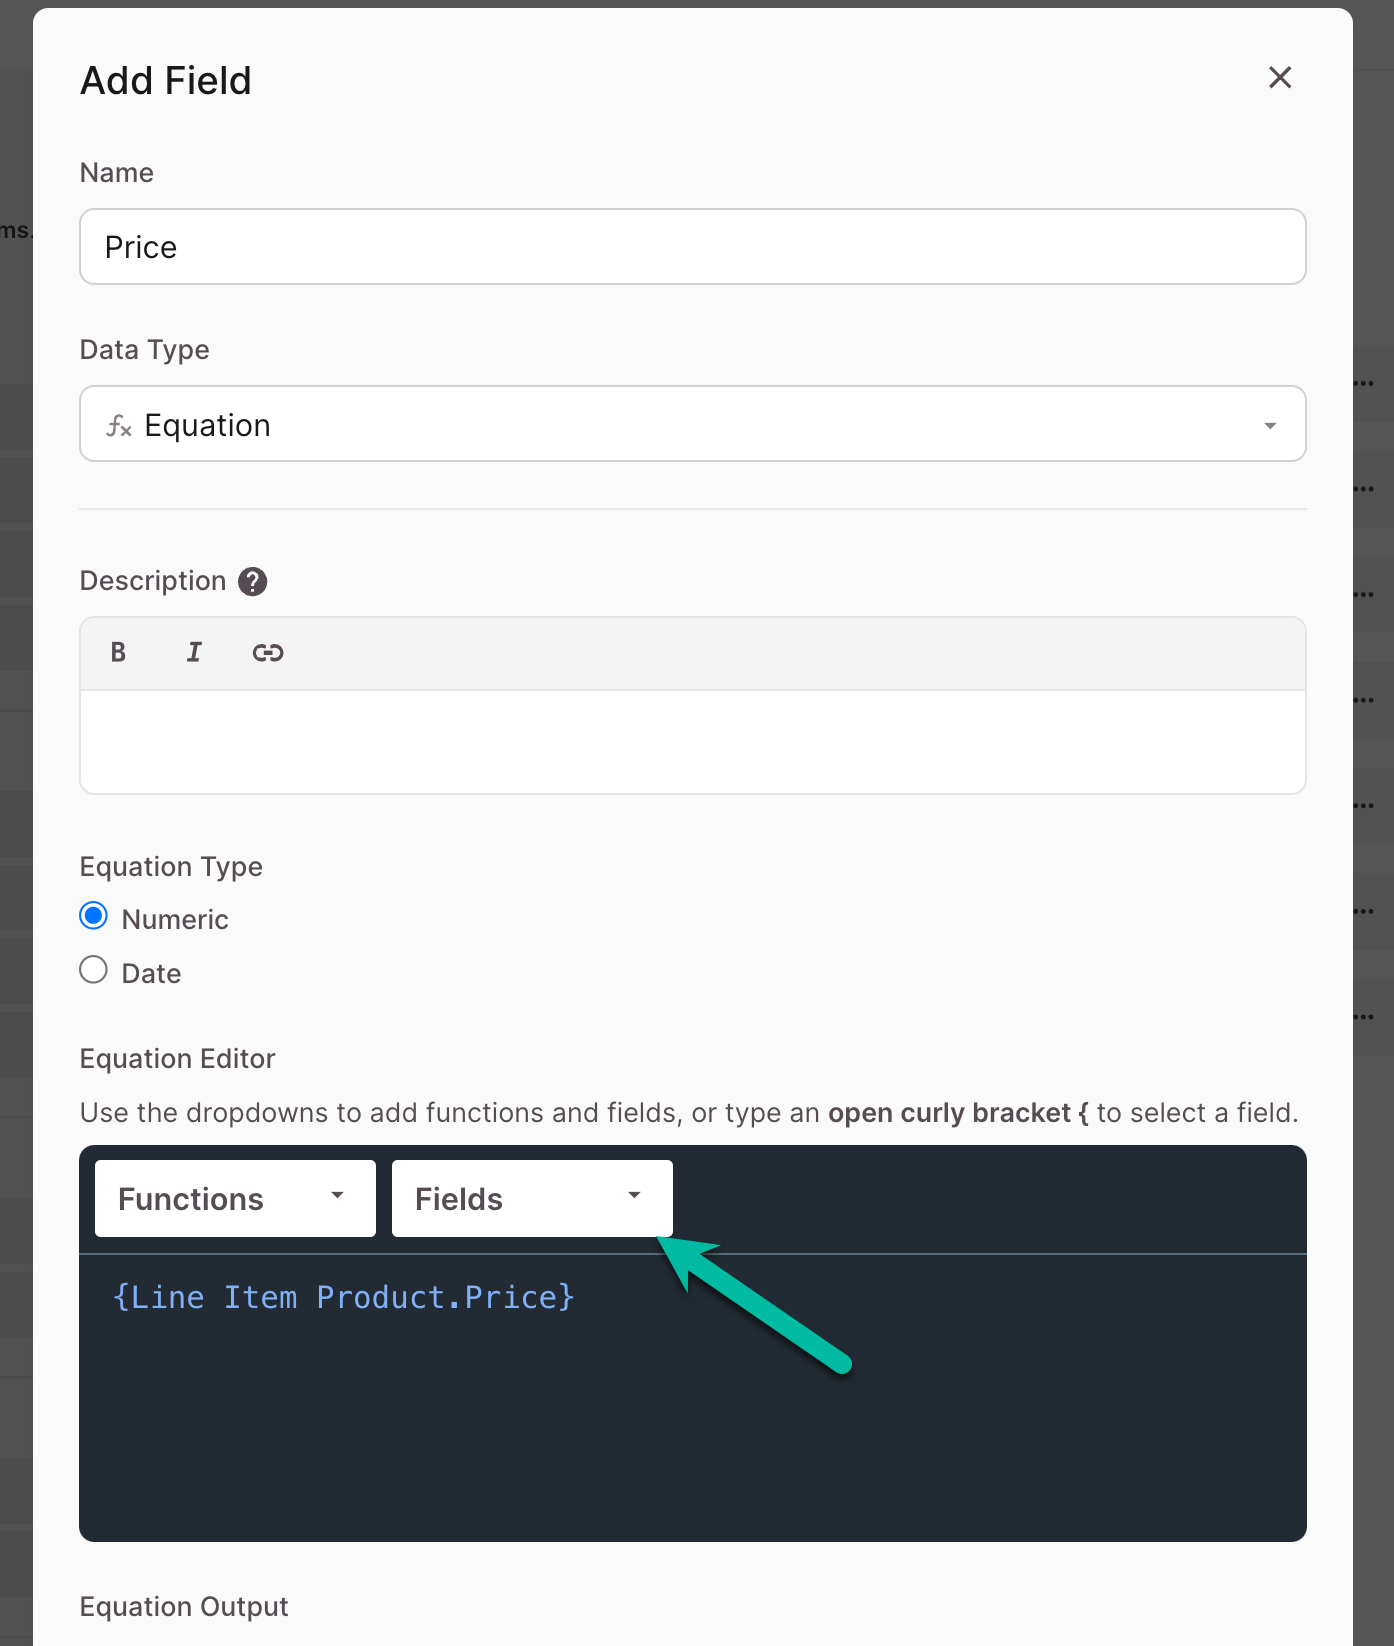Click the fx icon in Data Type field
Image resolution: width=1394 pixels, height=1646 pixels.
tap(119, 426)
